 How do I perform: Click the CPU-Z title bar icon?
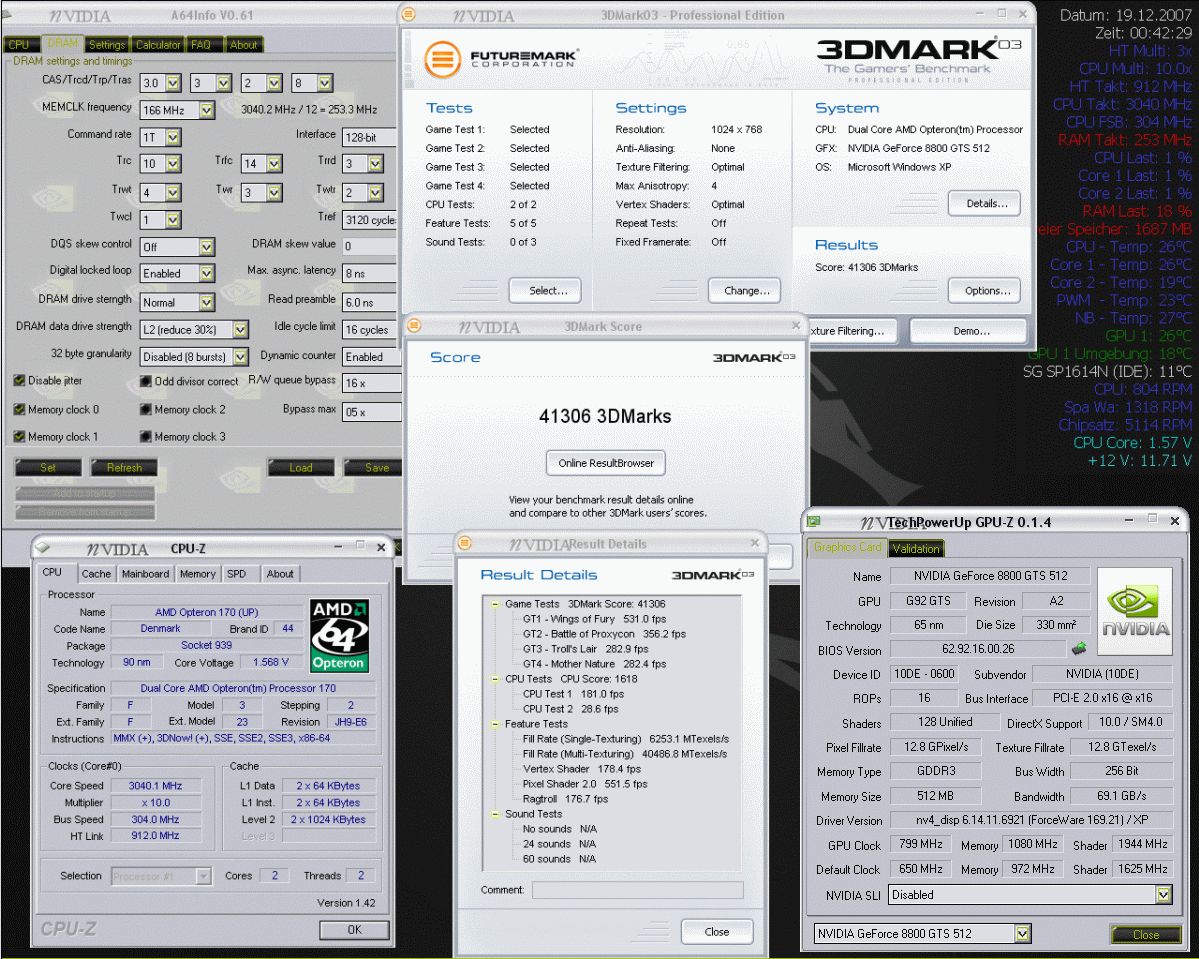pyautogui.click(x=43, y=548)
